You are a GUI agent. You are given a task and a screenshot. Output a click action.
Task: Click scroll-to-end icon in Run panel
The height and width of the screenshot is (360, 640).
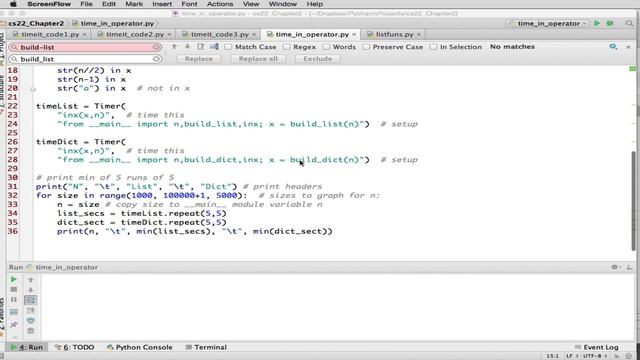pos(31,311)
